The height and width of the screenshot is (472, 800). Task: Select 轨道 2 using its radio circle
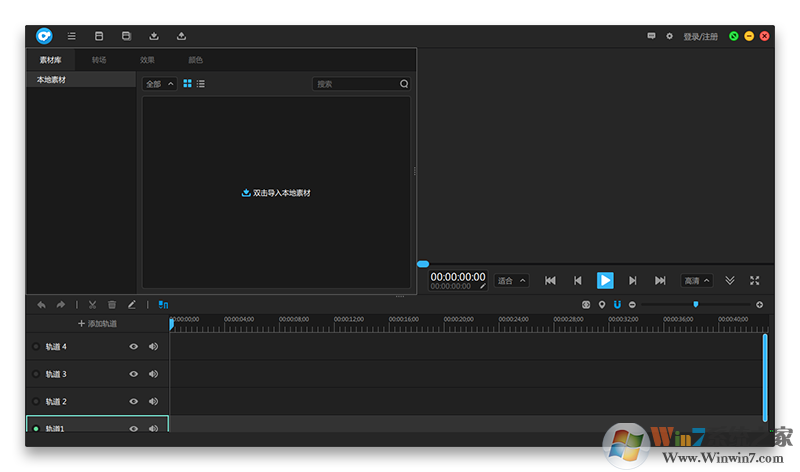[36, 401]
